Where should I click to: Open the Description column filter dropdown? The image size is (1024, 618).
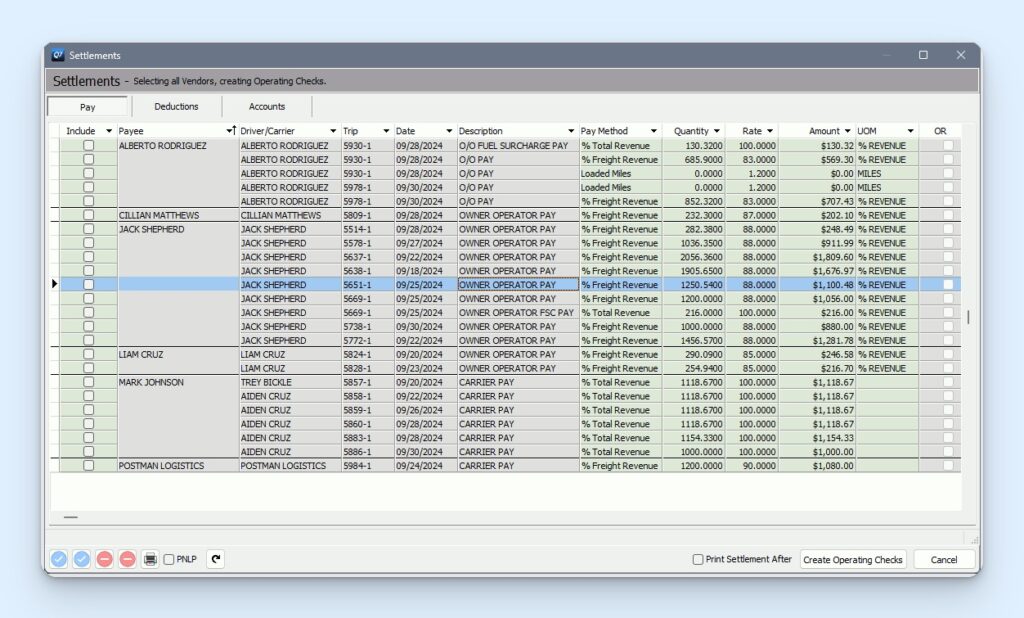(x=571, y=131)
